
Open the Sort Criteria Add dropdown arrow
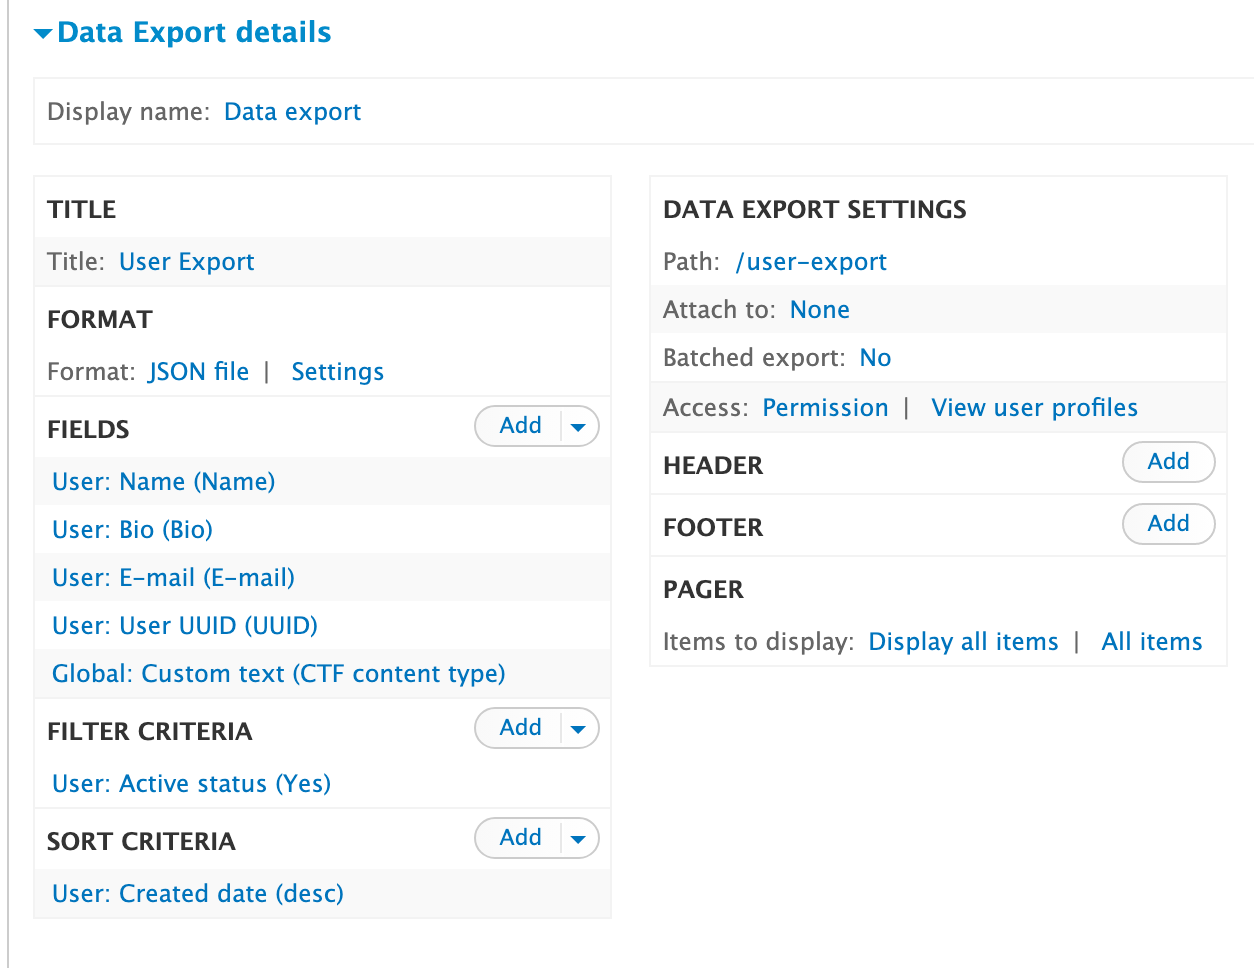point(579,839)
